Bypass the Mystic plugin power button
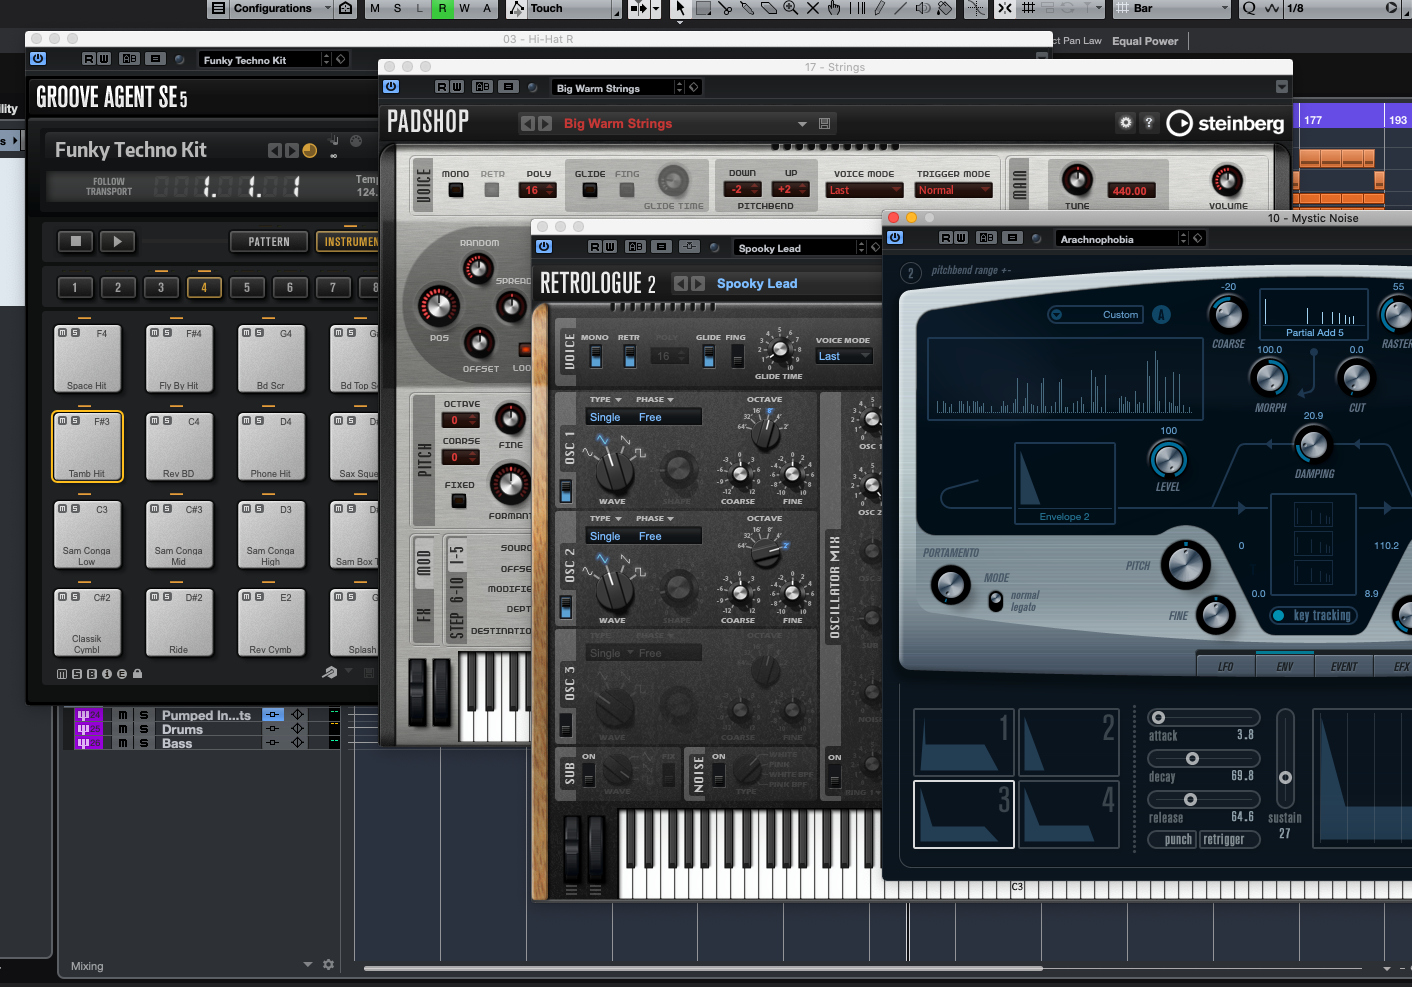Screen dimensions: 1412x987 (895, 238)
